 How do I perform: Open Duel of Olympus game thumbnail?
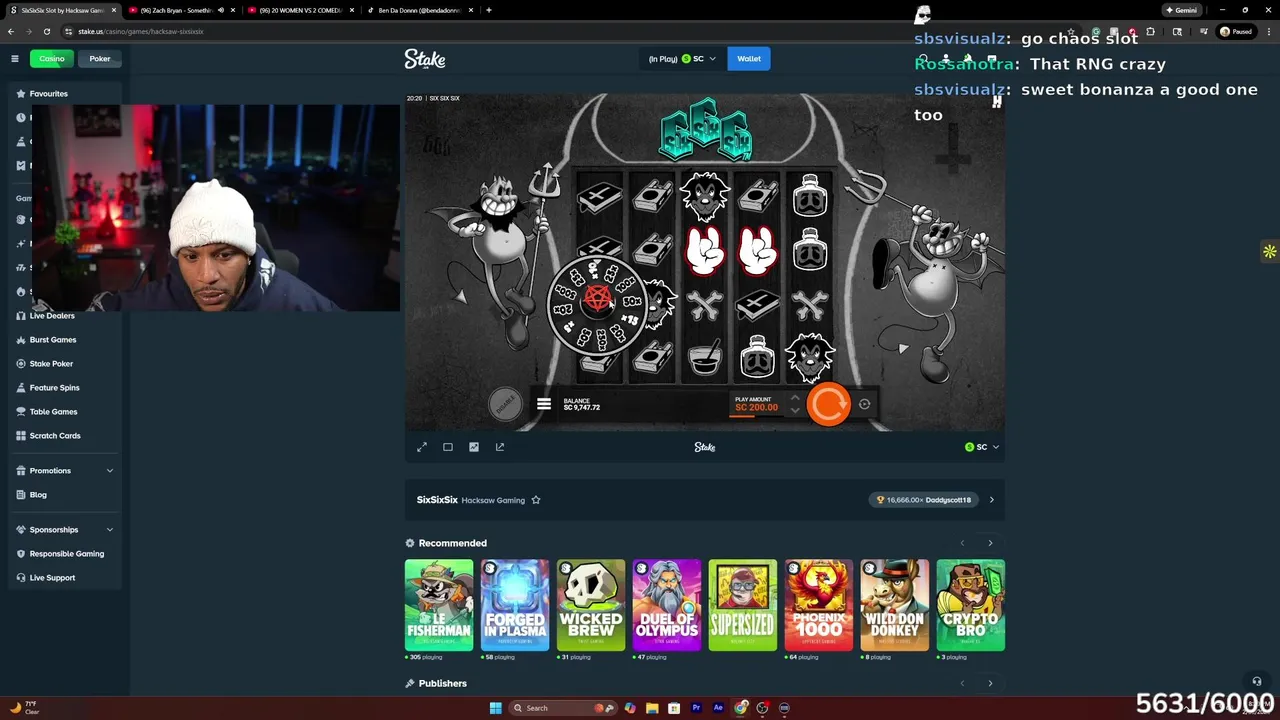pyautogui.click(x=667, y=605)
